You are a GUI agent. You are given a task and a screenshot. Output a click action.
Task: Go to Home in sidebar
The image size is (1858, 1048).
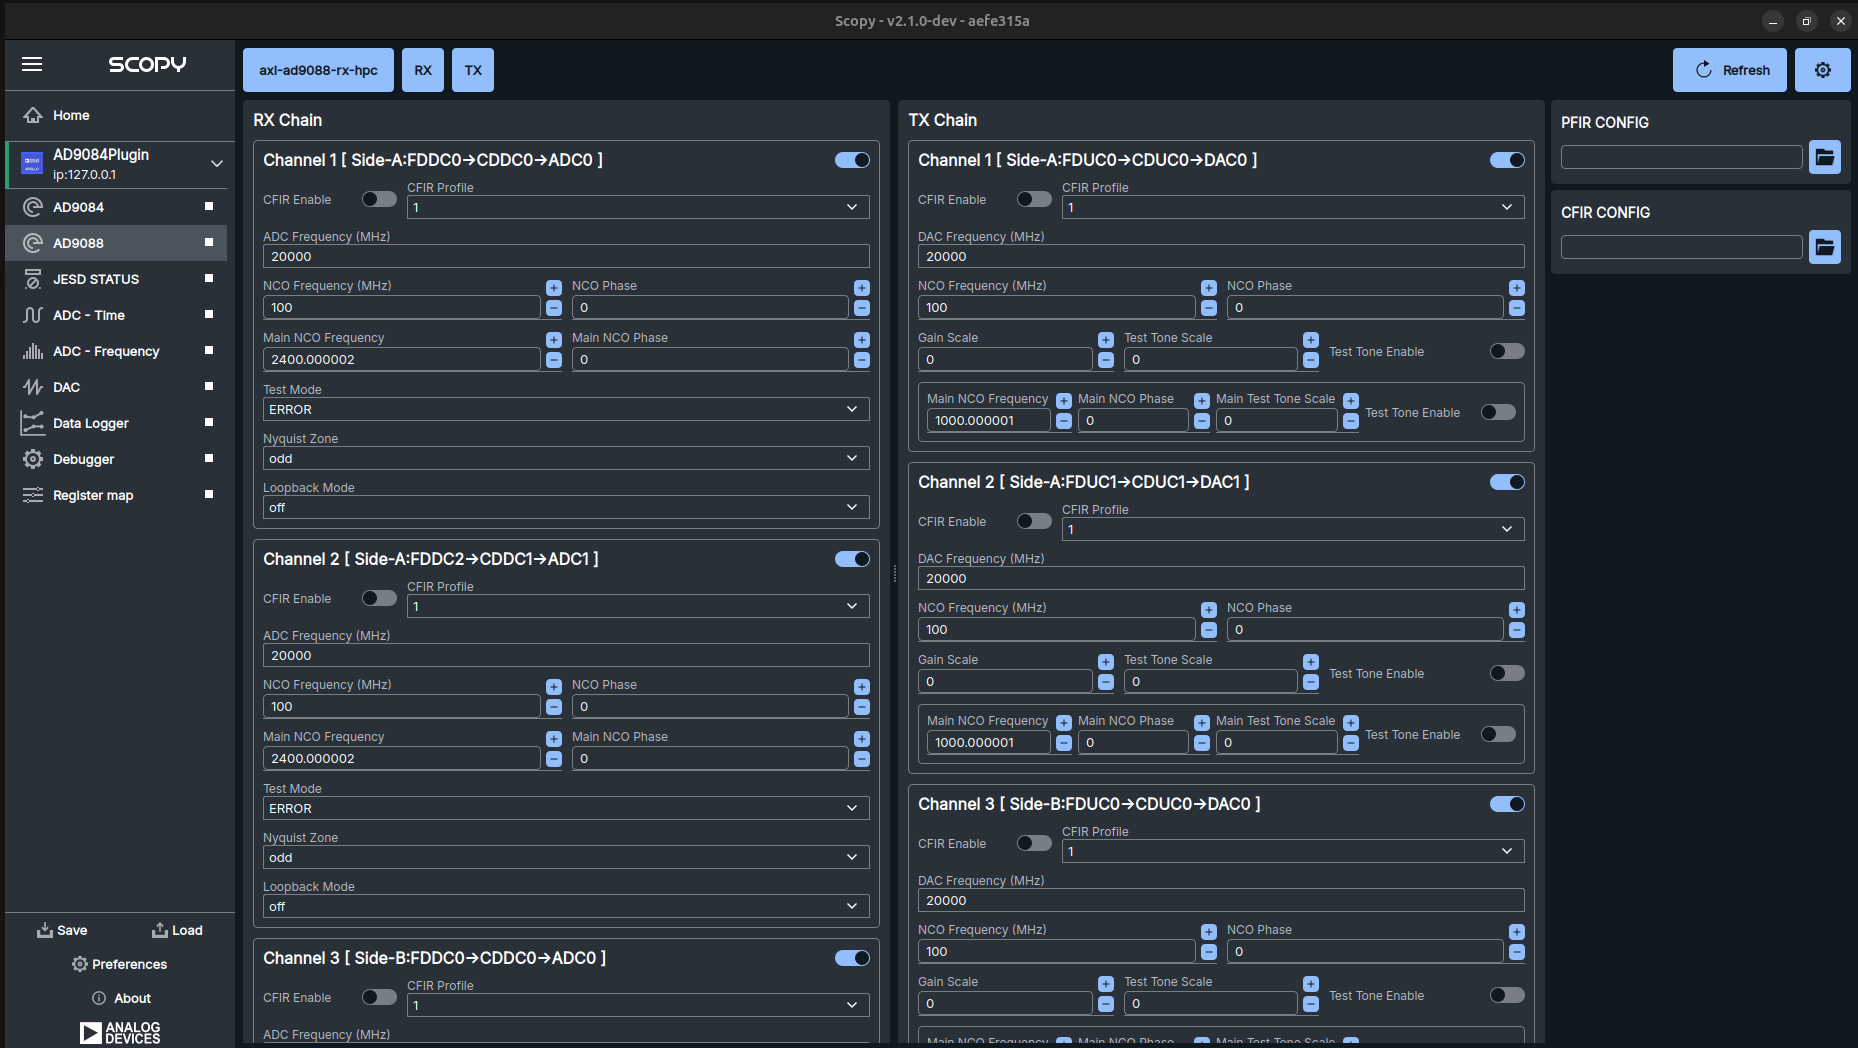pos(117,115)
